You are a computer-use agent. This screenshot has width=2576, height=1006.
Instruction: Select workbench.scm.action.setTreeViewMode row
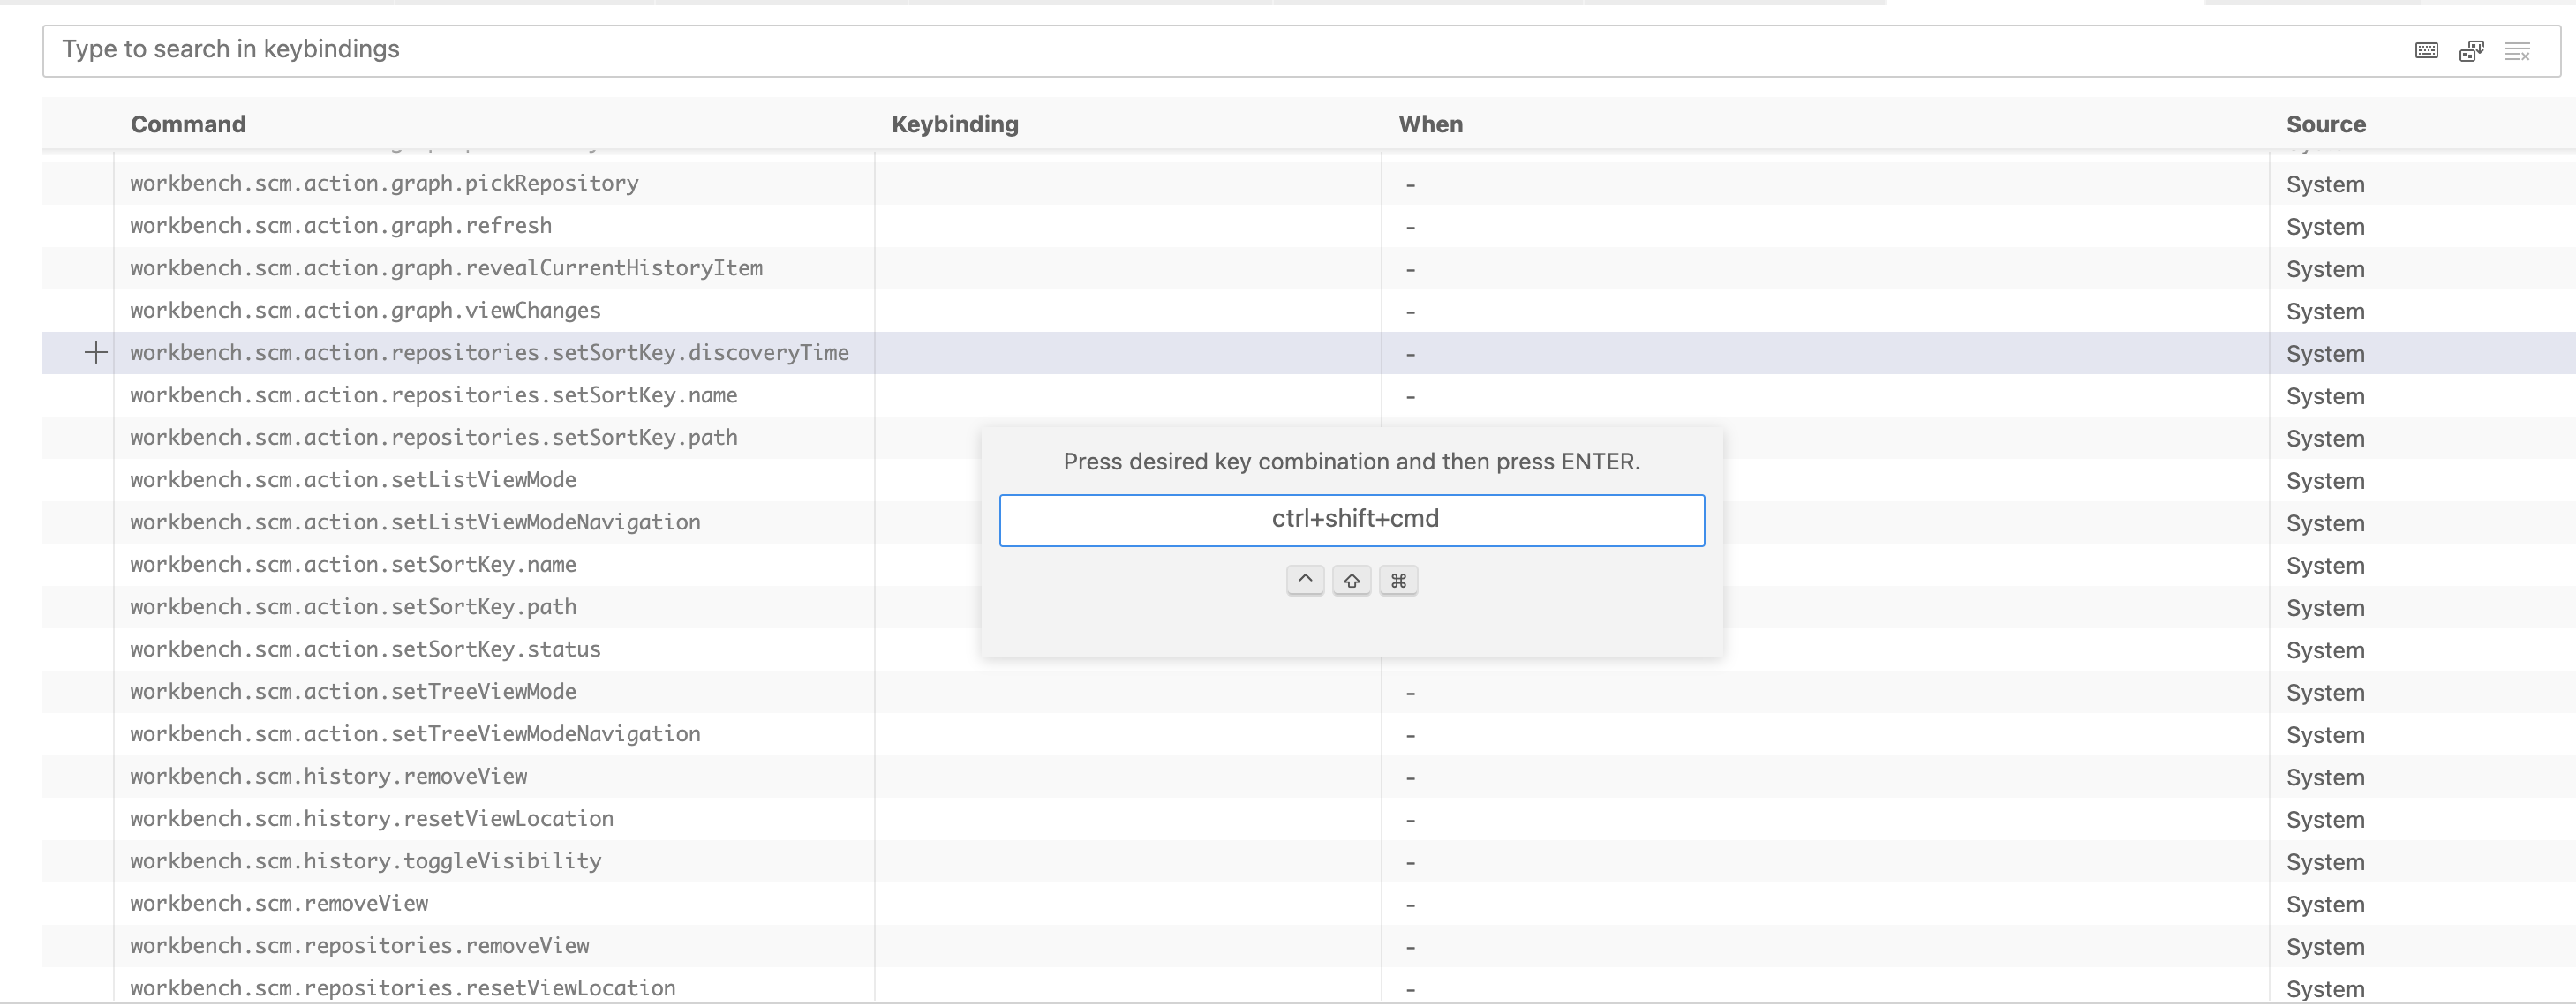click(353, 692)
